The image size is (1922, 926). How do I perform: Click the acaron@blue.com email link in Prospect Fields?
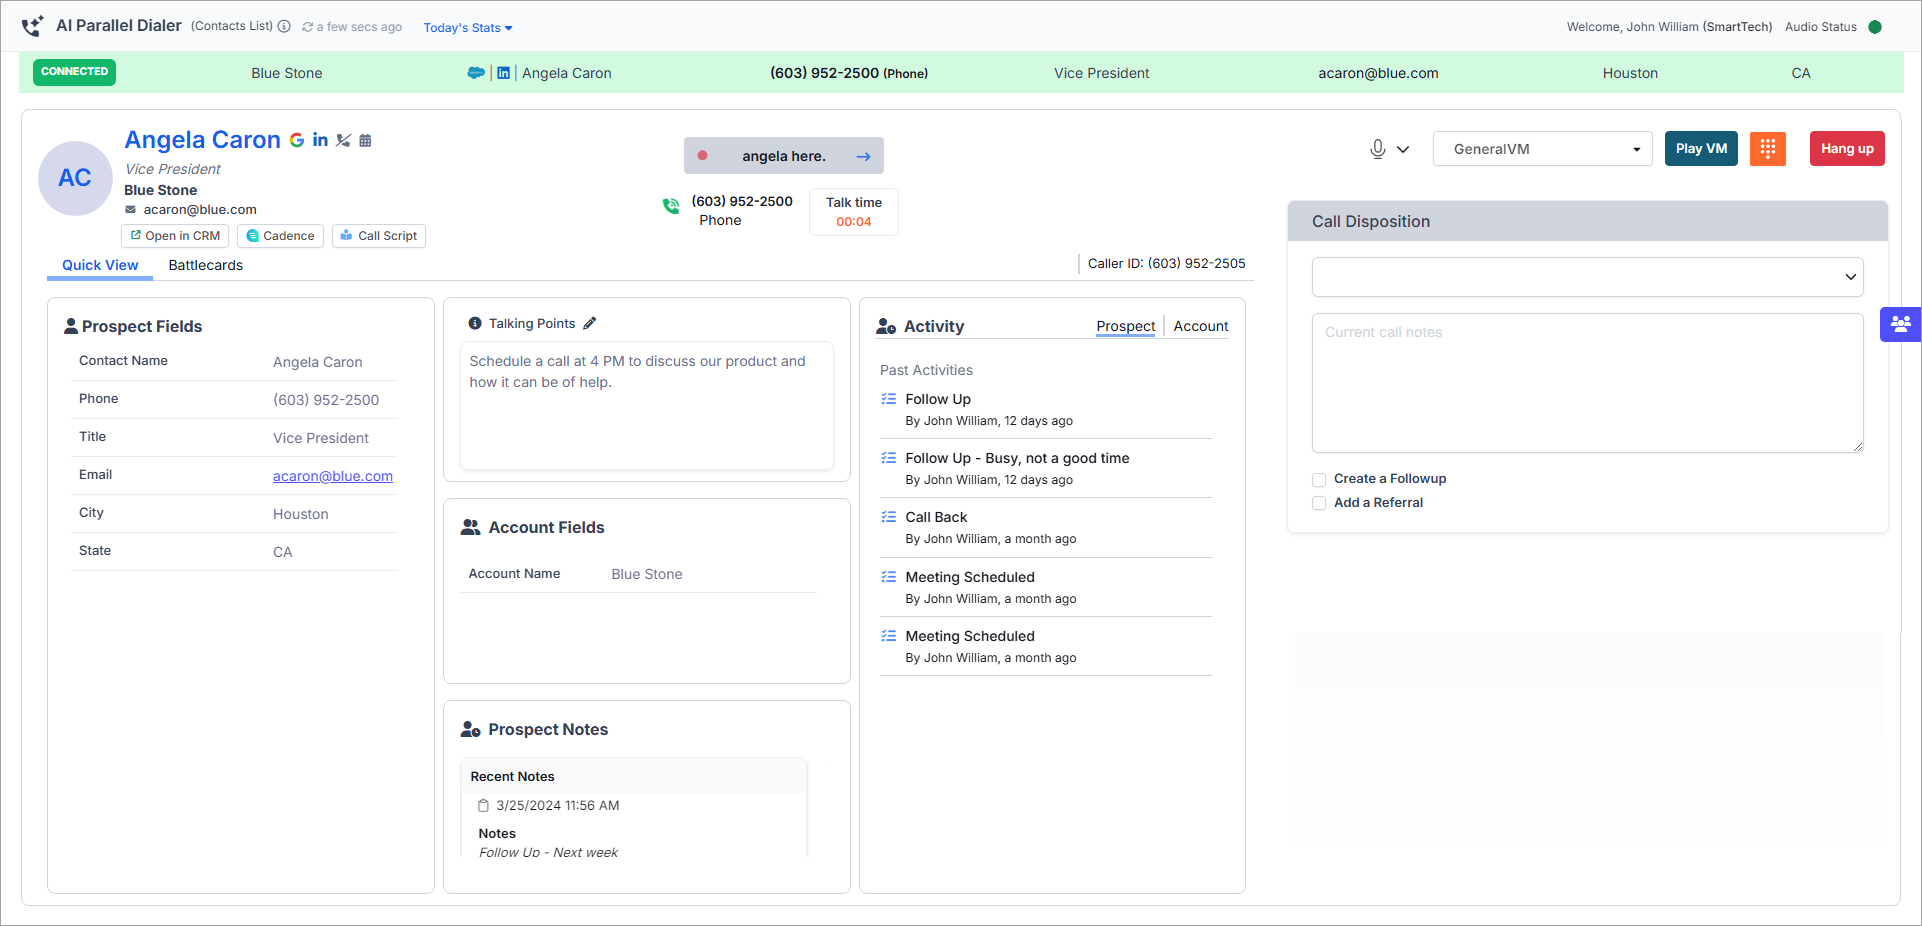click(x=333, y=476)
